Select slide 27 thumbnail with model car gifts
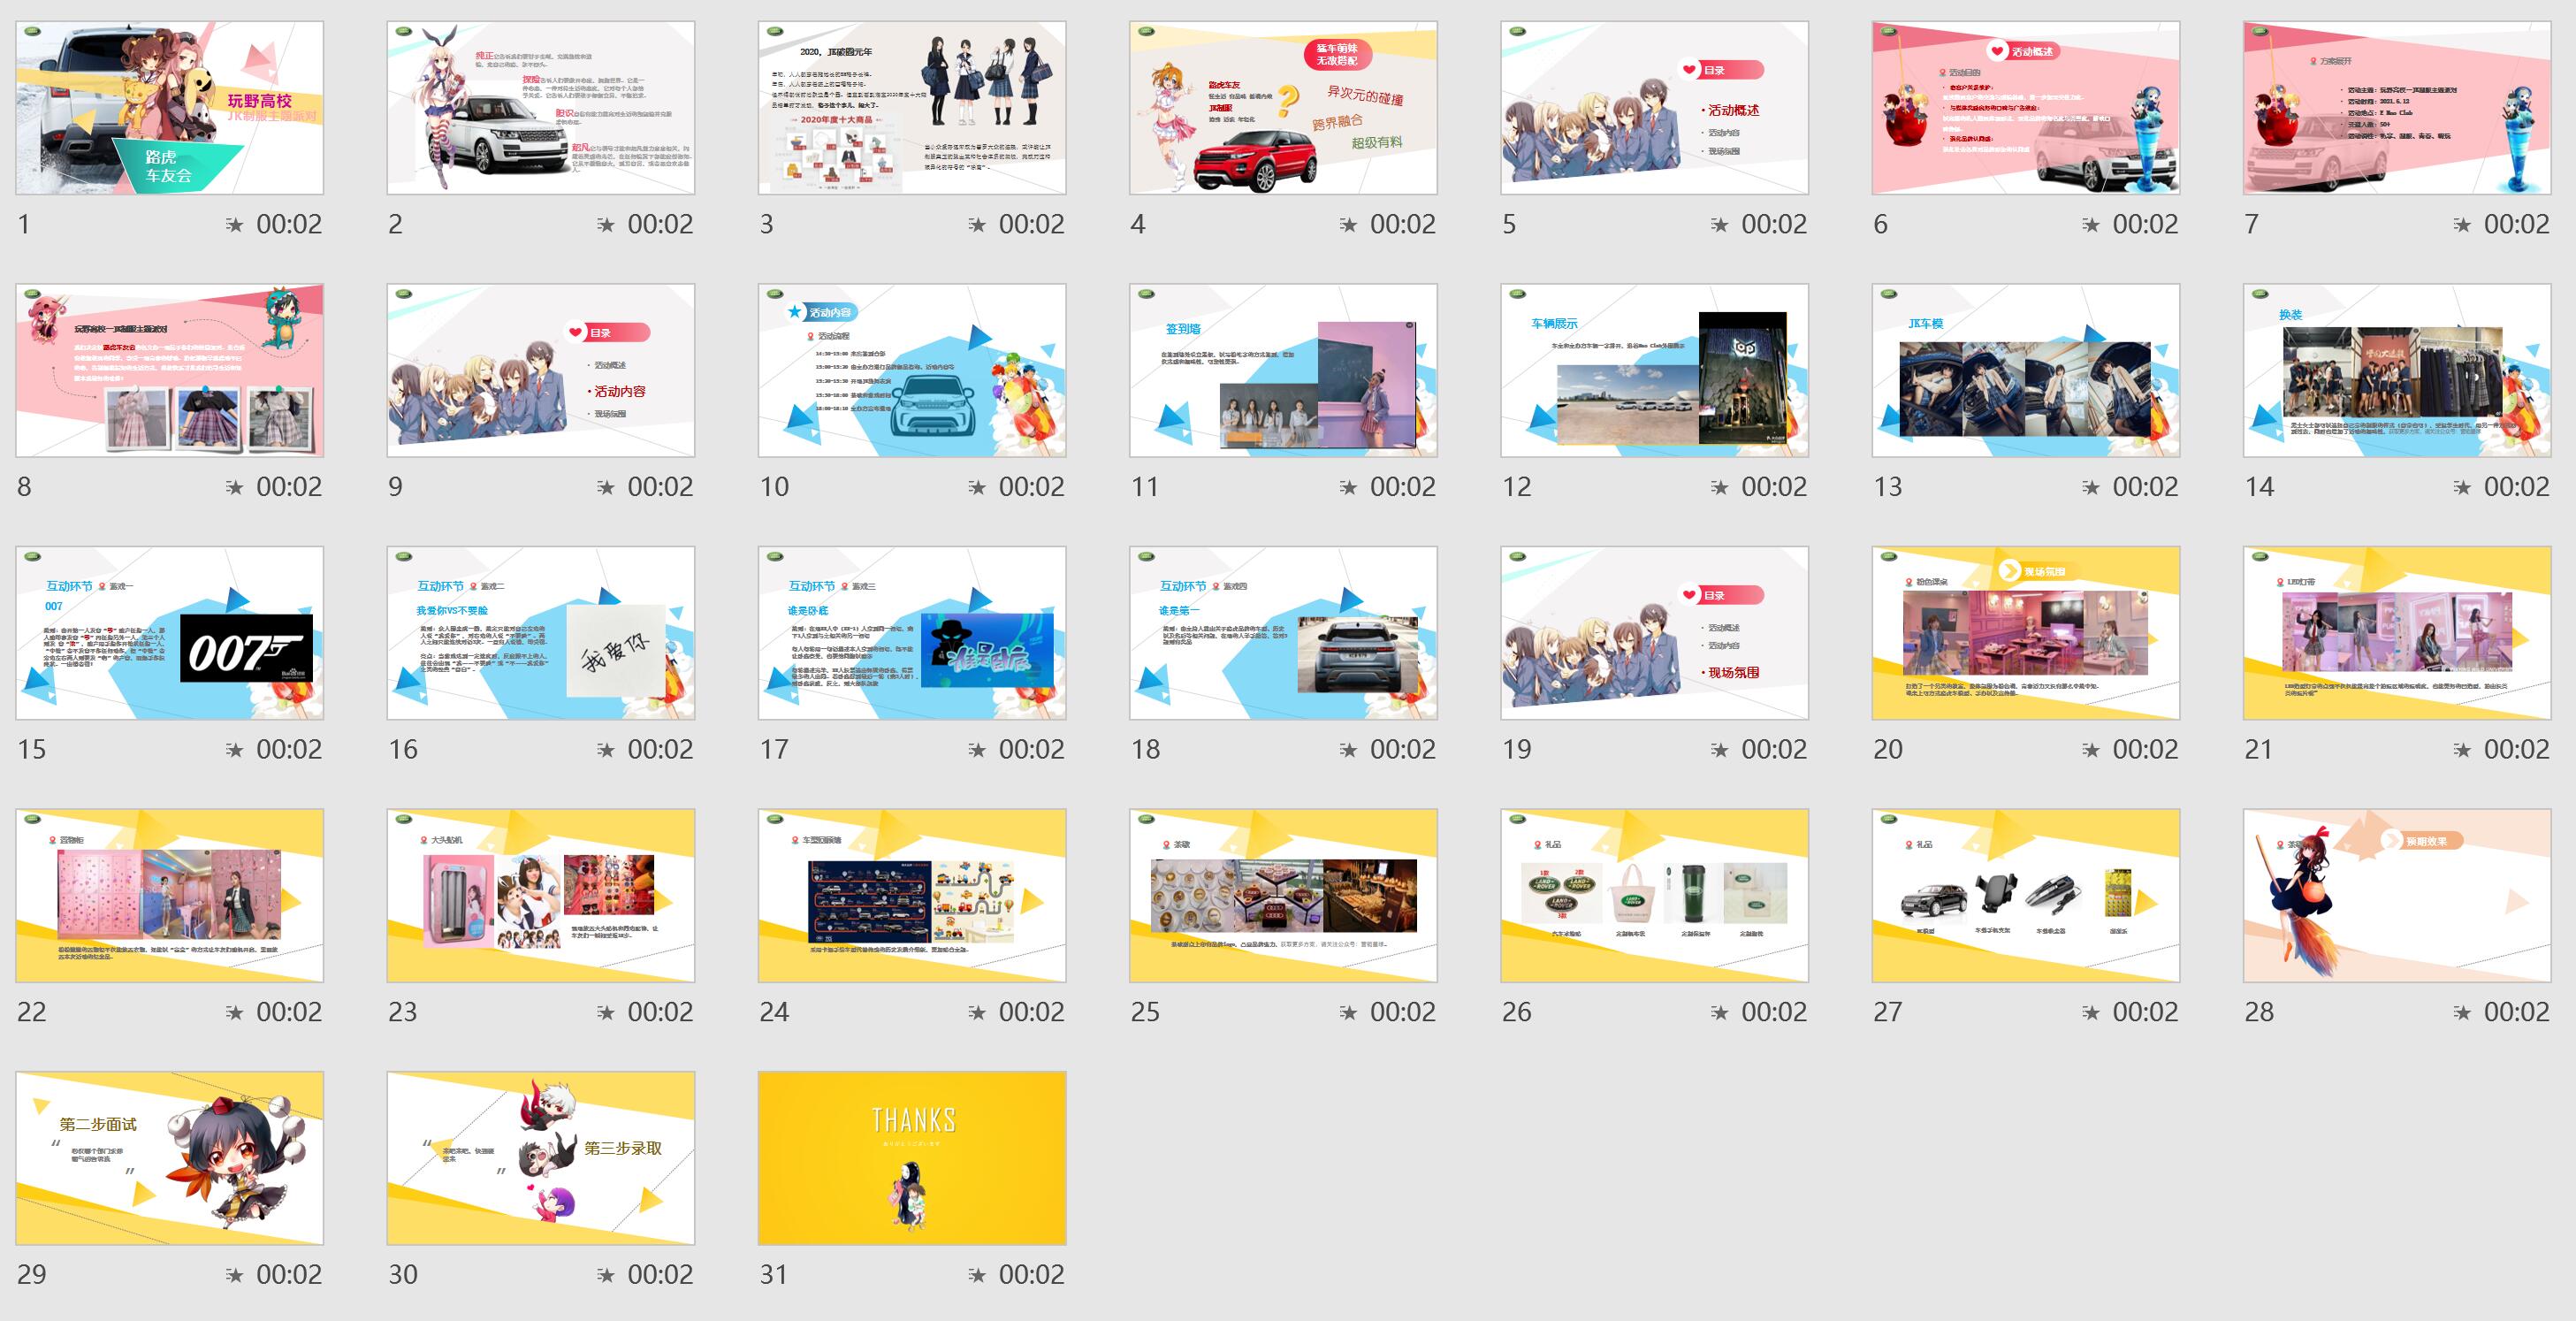Viewport: 2576px width, 1321px height. [2026, 895]
